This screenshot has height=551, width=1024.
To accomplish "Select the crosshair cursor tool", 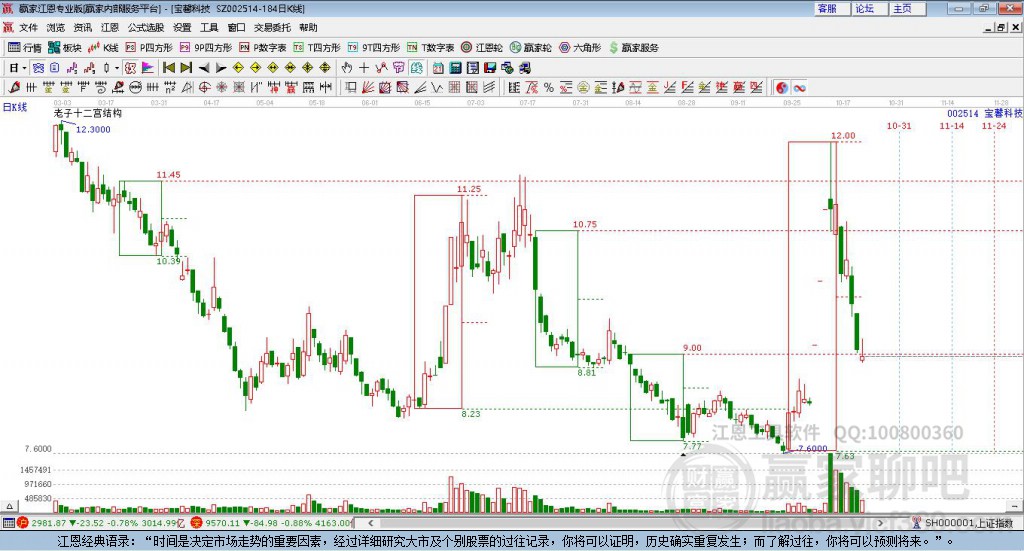I will (365, 68).
